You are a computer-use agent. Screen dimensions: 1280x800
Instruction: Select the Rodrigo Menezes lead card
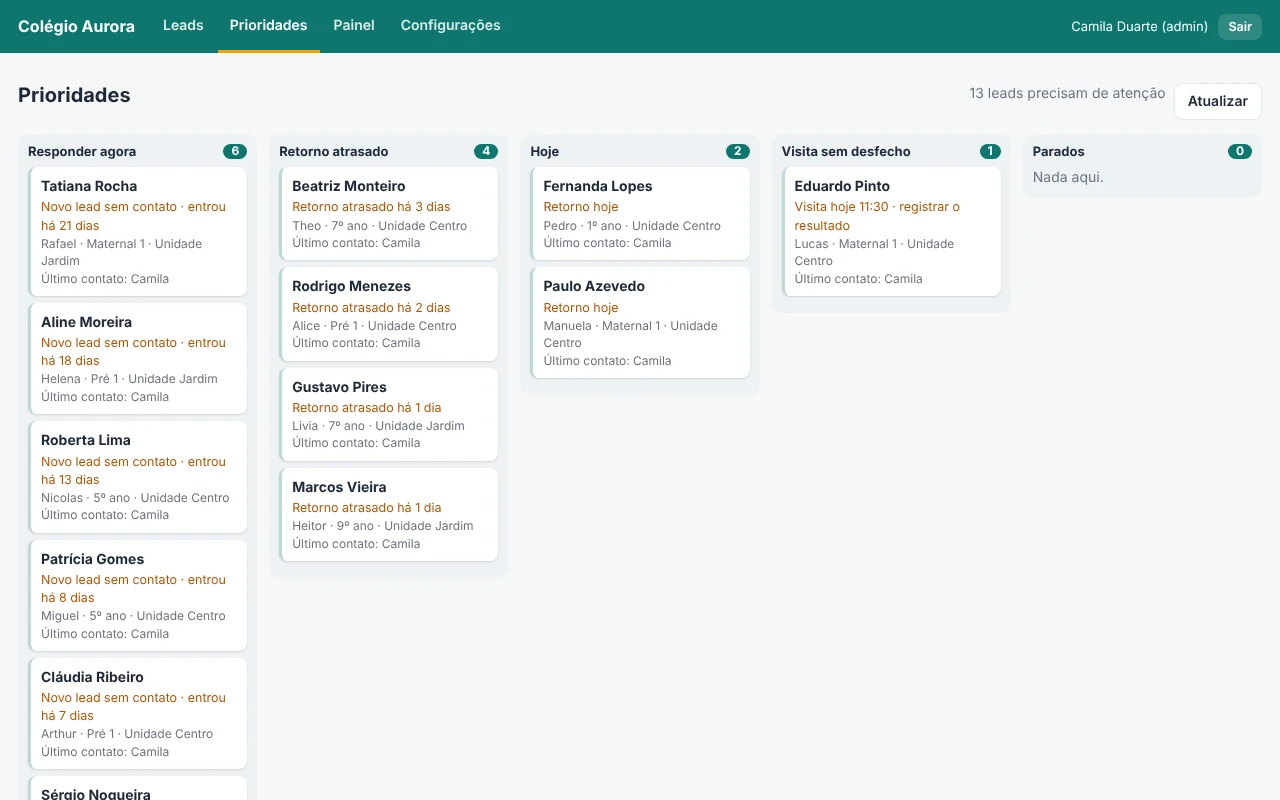click(389, 313)
